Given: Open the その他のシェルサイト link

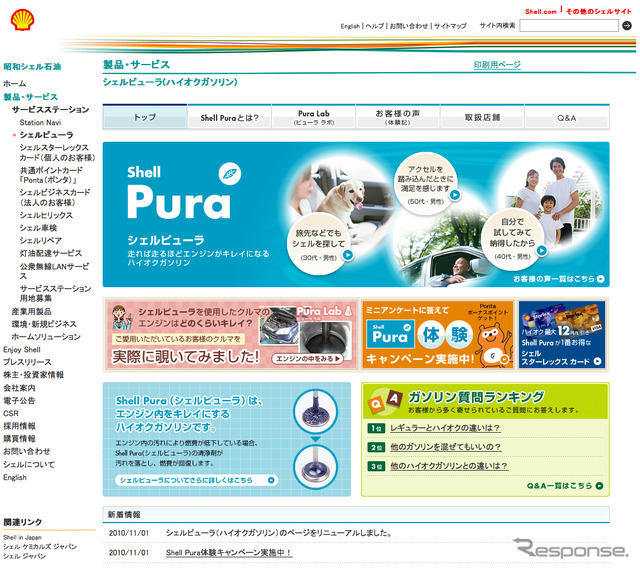Looking at the screenshot, I should click(x=598, y=11).
